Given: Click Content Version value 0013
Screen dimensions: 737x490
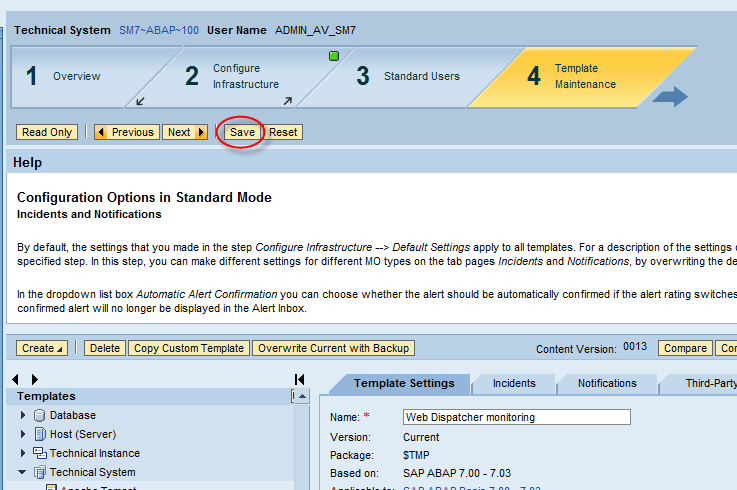Looking at the screenshot, I should point(635,347).
